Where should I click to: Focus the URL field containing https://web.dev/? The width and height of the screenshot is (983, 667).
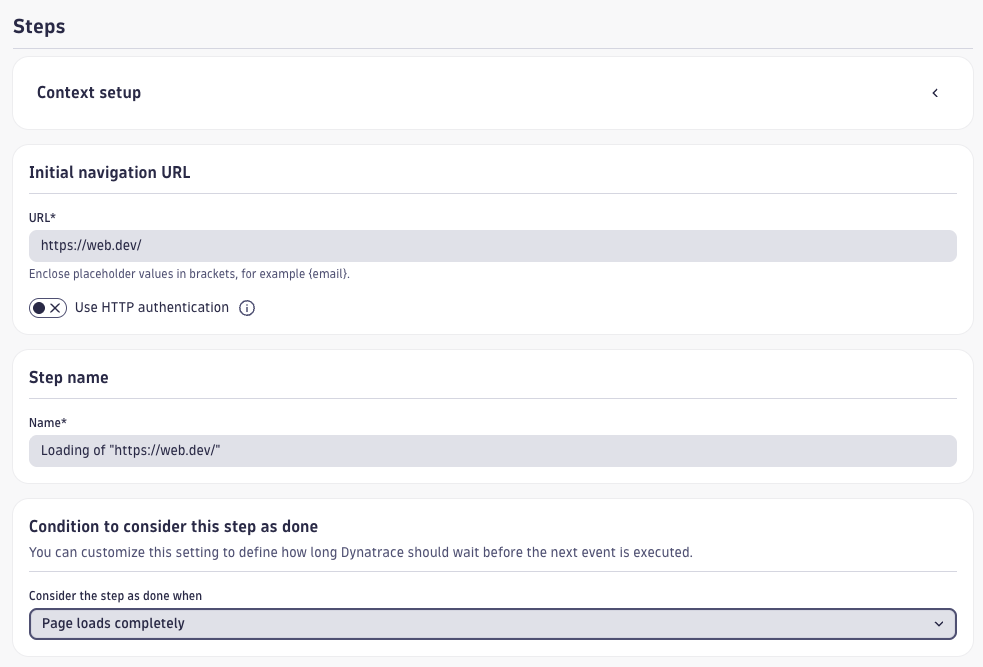click(492, 246)
